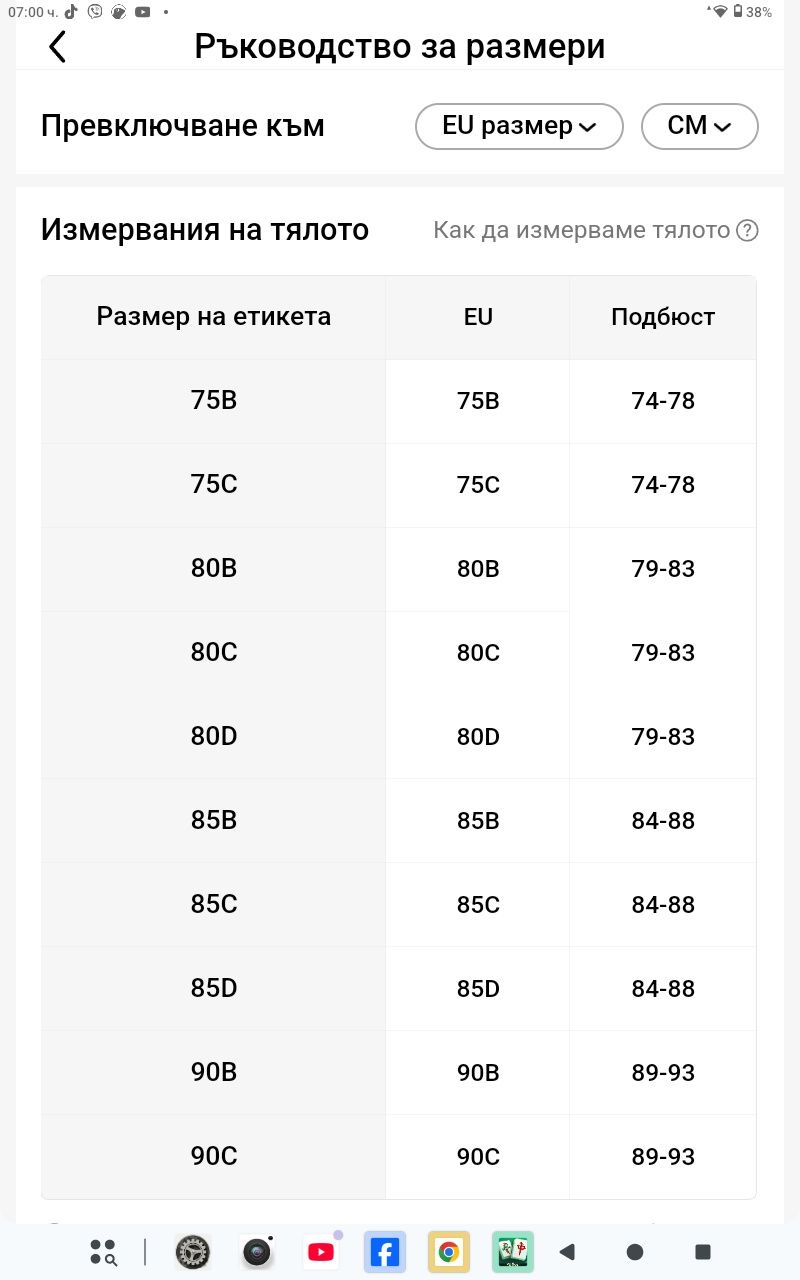Launch YouTube from the taskbar
Viewport: 800px width, 1280px height.
pyautogui.click(x=321, y=1252)
